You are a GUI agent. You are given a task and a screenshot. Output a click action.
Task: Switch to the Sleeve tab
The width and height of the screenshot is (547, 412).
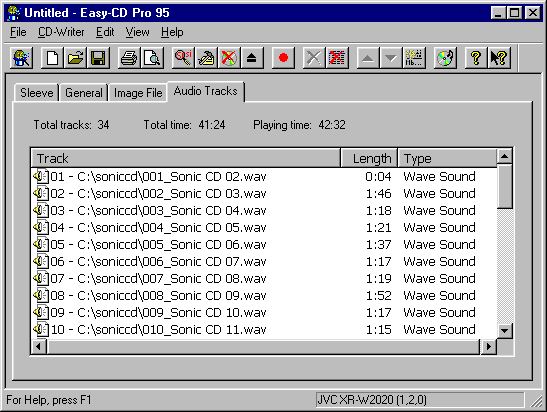click(36, 93)
